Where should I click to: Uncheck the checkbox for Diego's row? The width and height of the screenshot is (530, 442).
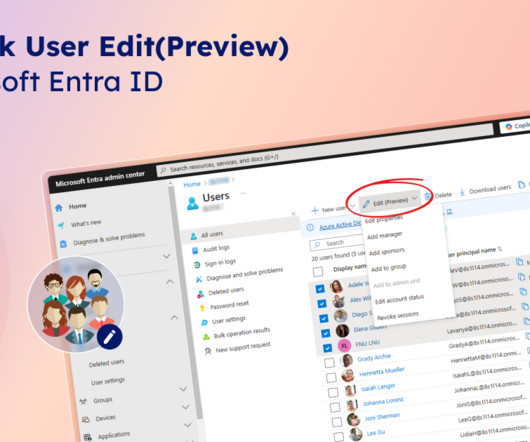click(x=323, y=318)
